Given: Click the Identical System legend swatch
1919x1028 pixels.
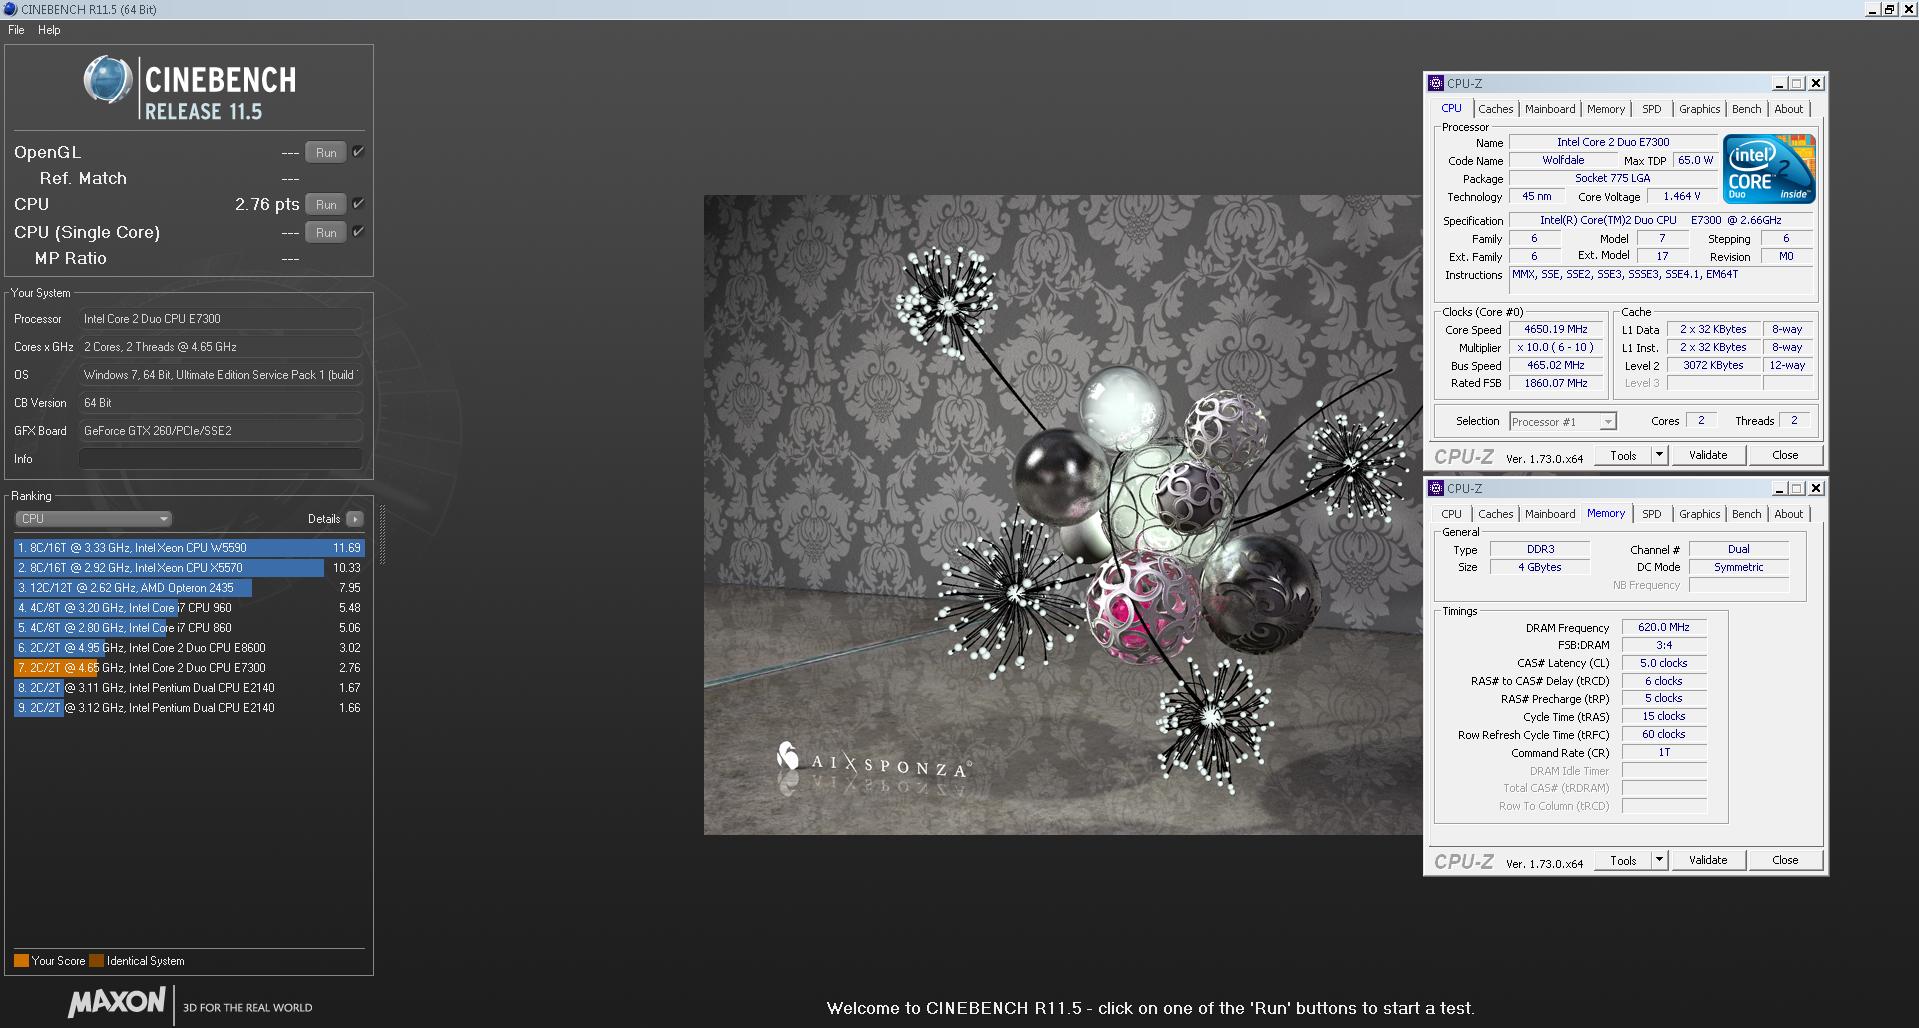Looking at the screenshot, I should pos(96,961).
